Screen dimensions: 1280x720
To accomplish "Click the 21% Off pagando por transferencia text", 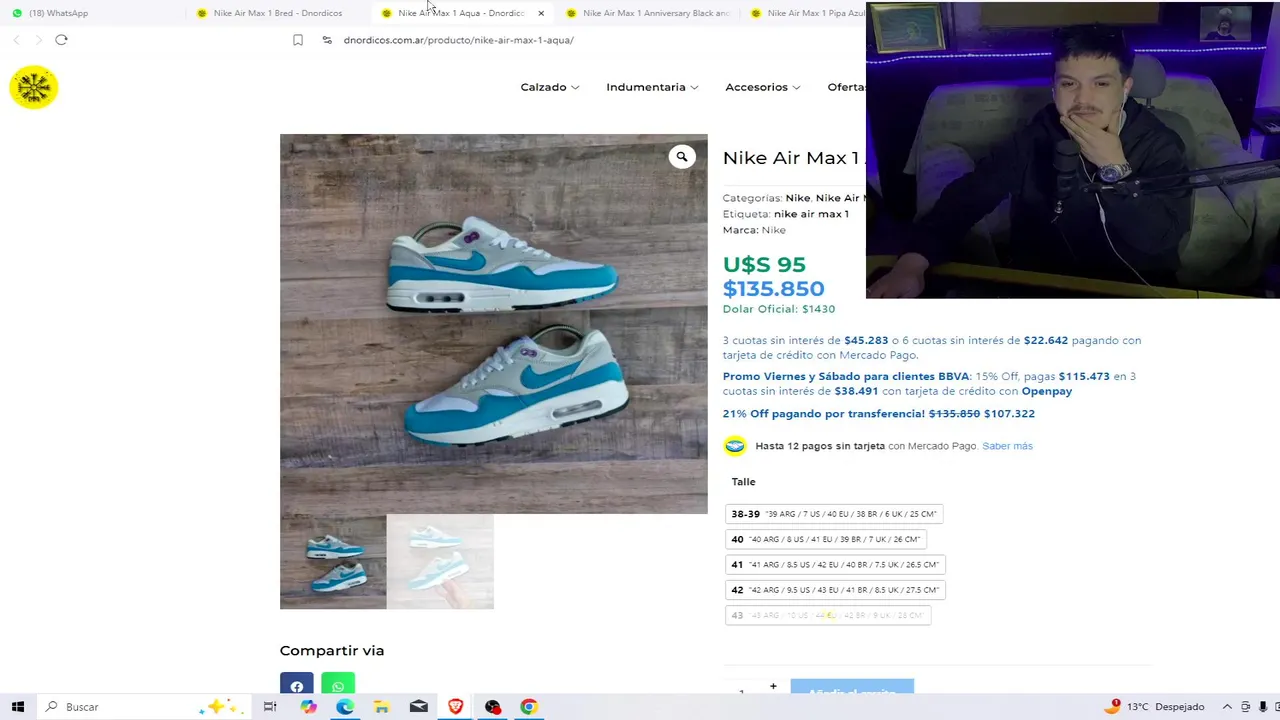I will 824,414.
